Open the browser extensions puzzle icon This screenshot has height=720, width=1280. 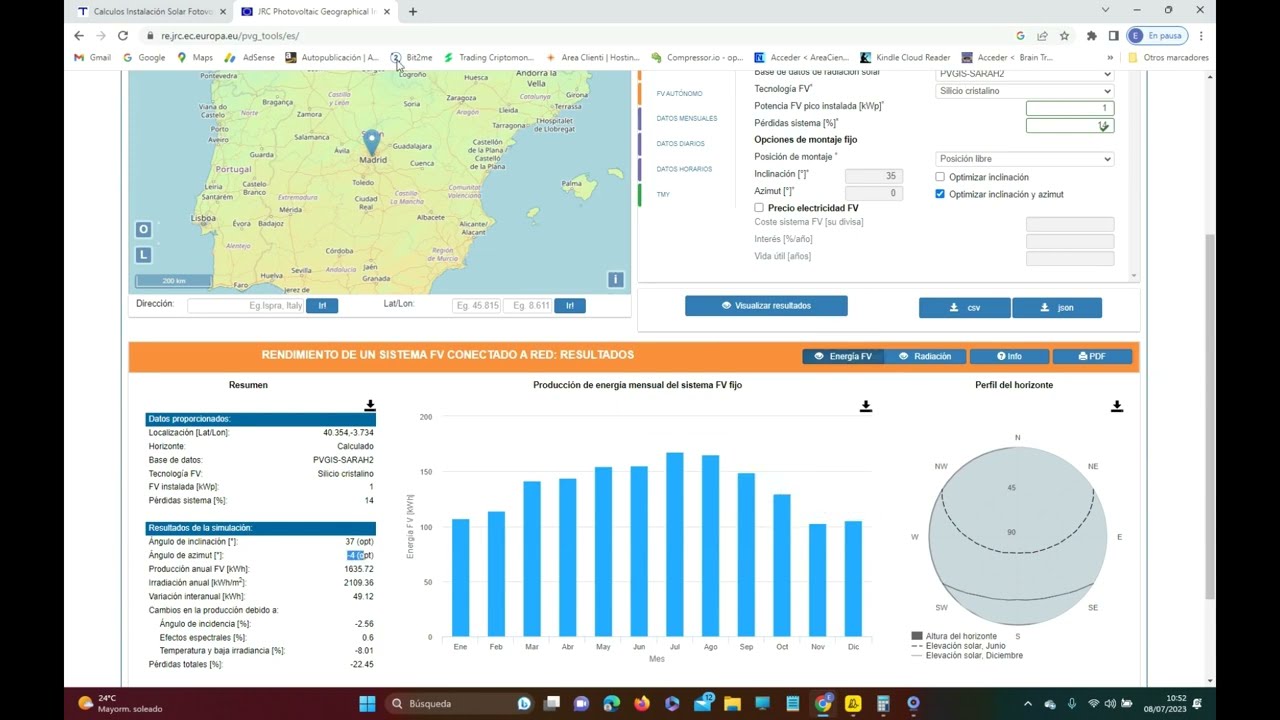point(1092,35)
